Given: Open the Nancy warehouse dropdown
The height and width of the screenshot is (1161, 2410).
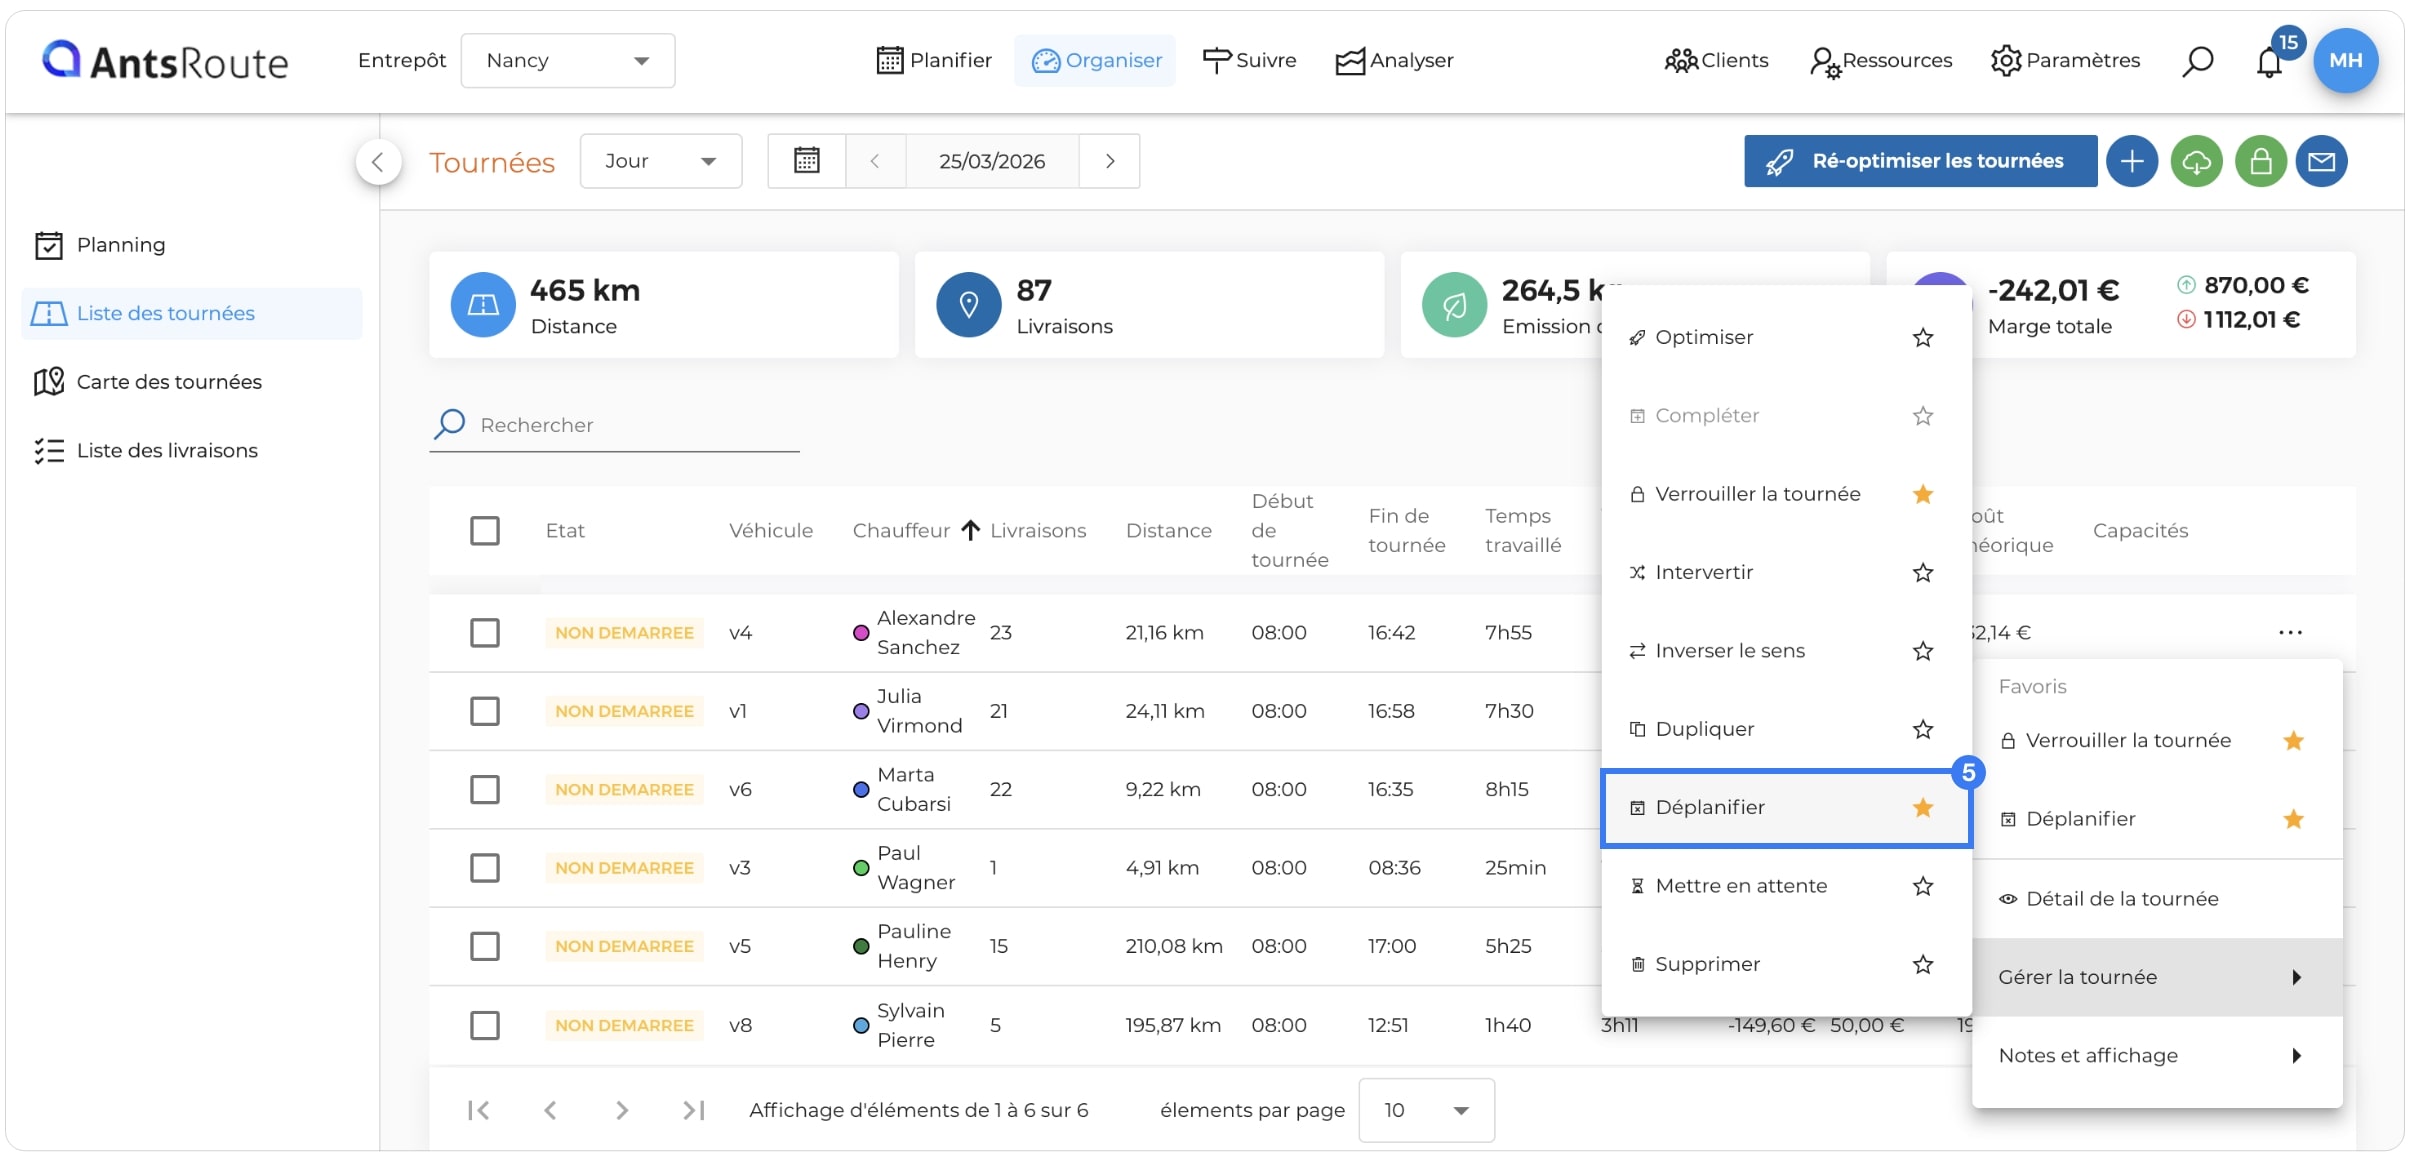Looking at the screenshot, I should [567, 61].
